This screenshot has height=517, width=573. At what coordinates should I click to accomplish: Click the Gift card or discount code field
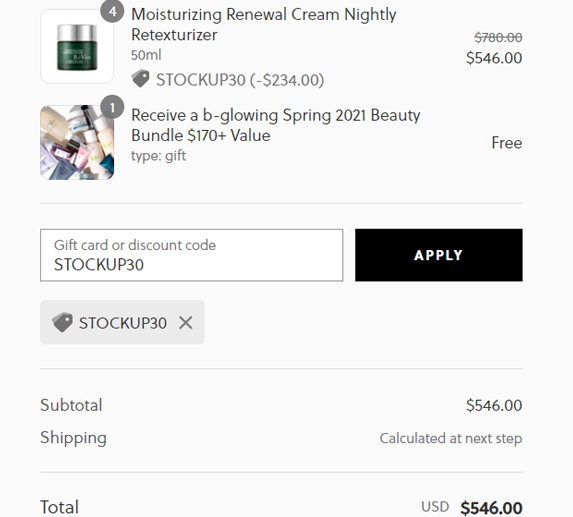(191, 255)
